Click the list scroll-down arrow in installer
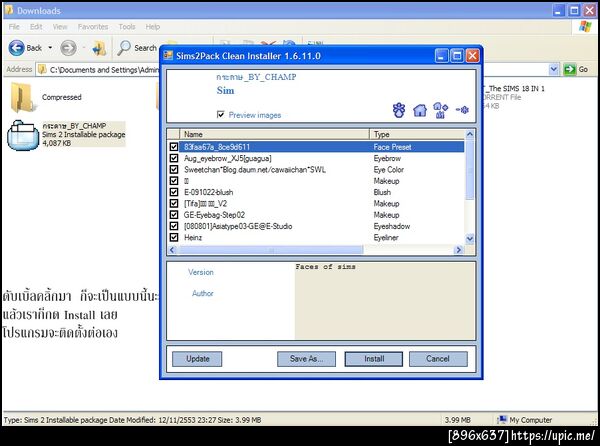600x446 pixels. pos(470,239)
